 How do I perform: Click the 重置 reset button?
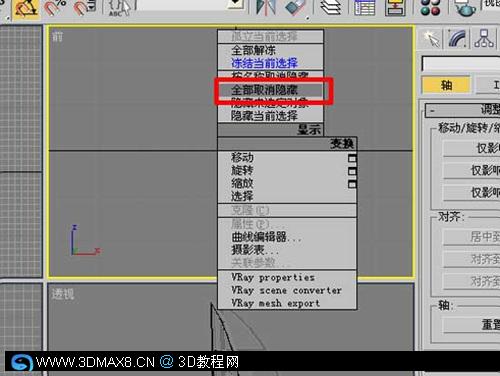coord(471,324)
